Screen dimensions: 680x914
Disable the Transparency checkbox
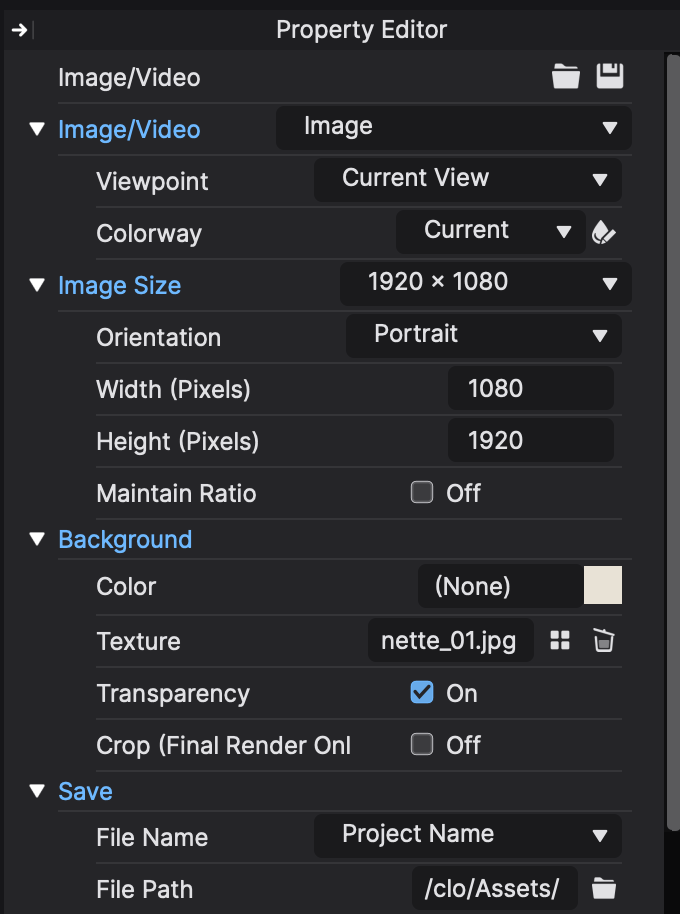click(422, 693)
